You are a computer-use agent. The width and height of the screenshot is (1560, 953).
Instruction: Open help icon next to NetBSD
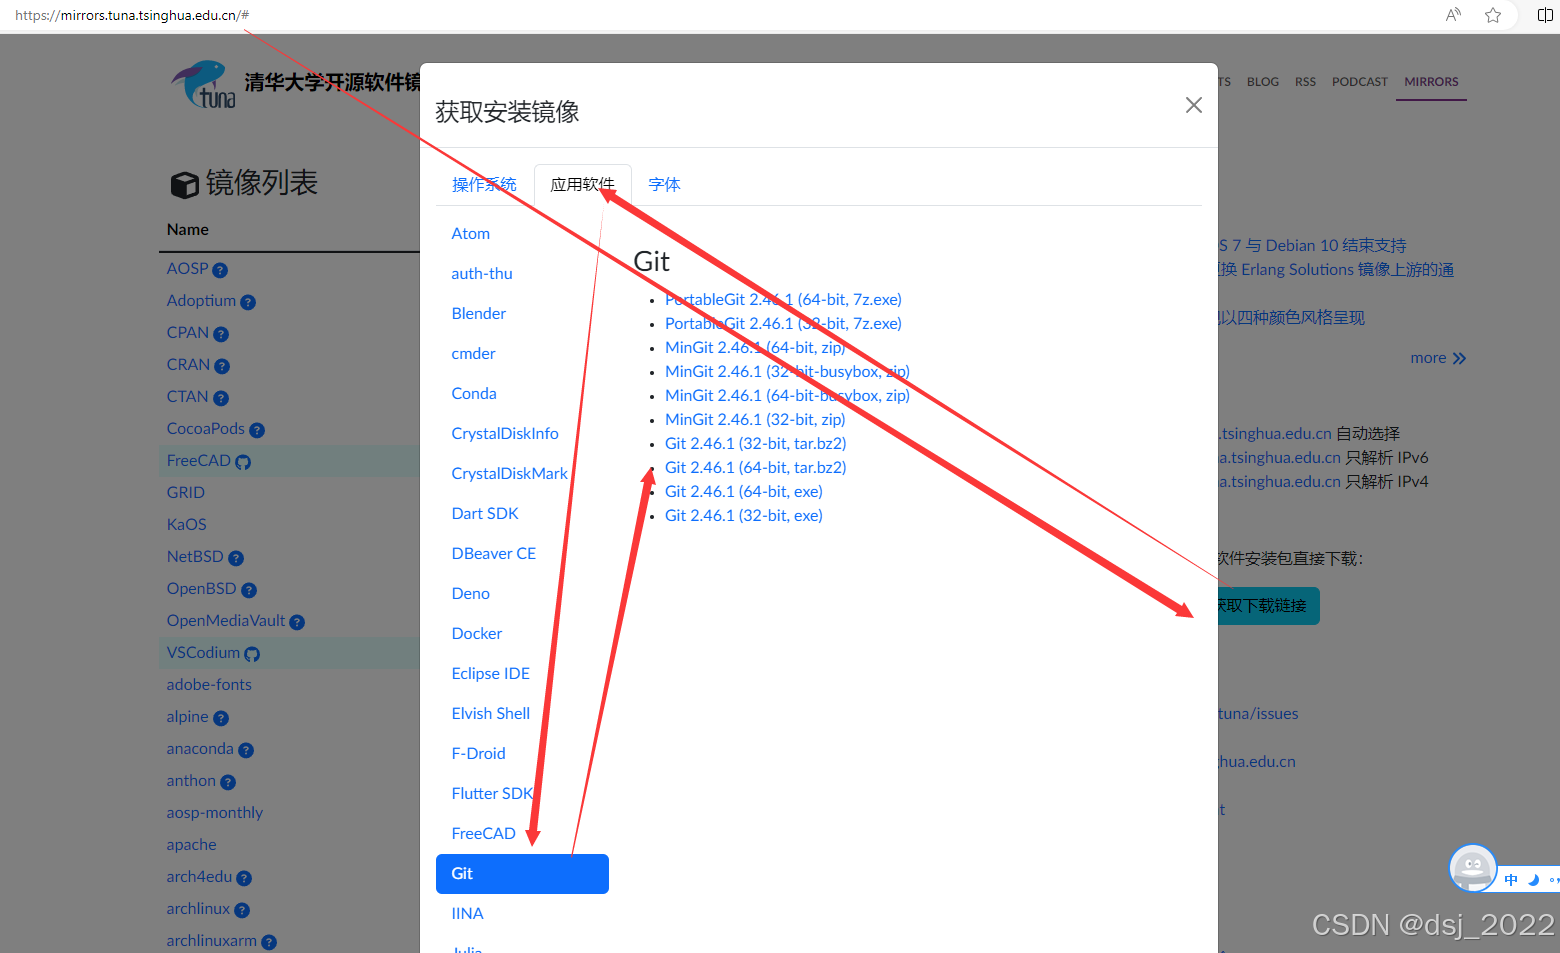point(236,558)
